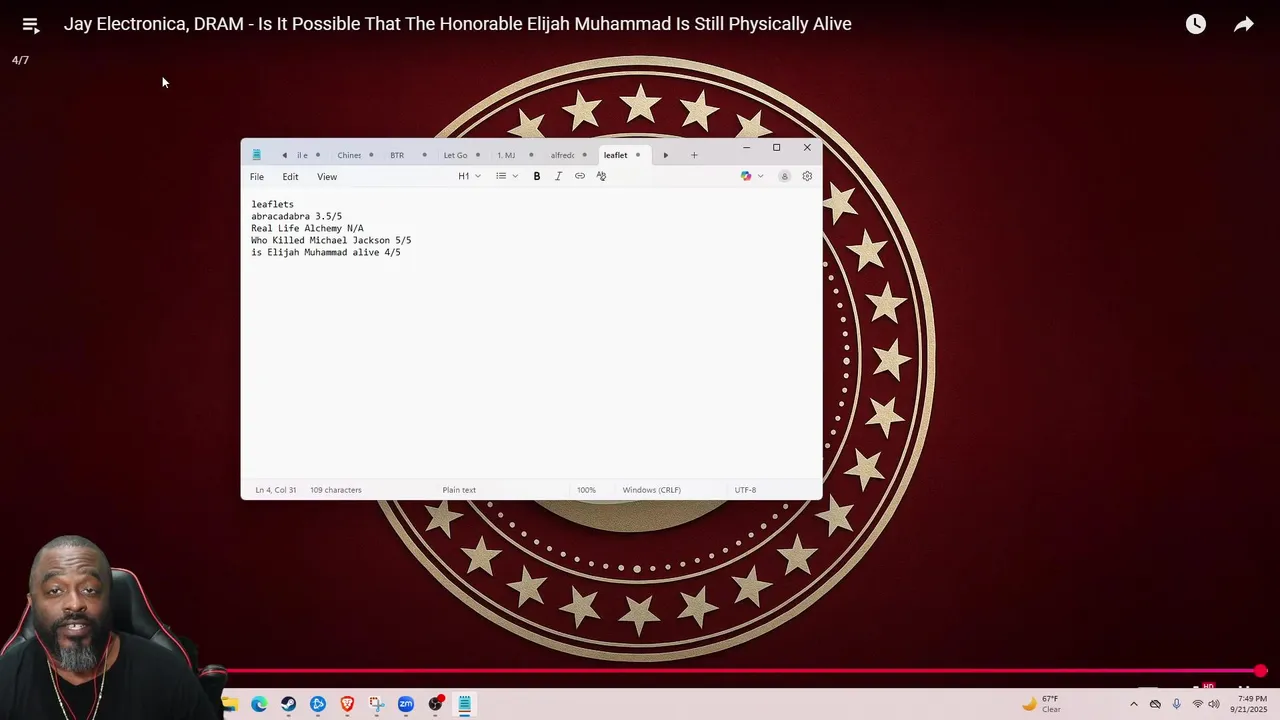Click the OneDrive cloud tray icon
1280x720 pixels.
coord(1155,704)
